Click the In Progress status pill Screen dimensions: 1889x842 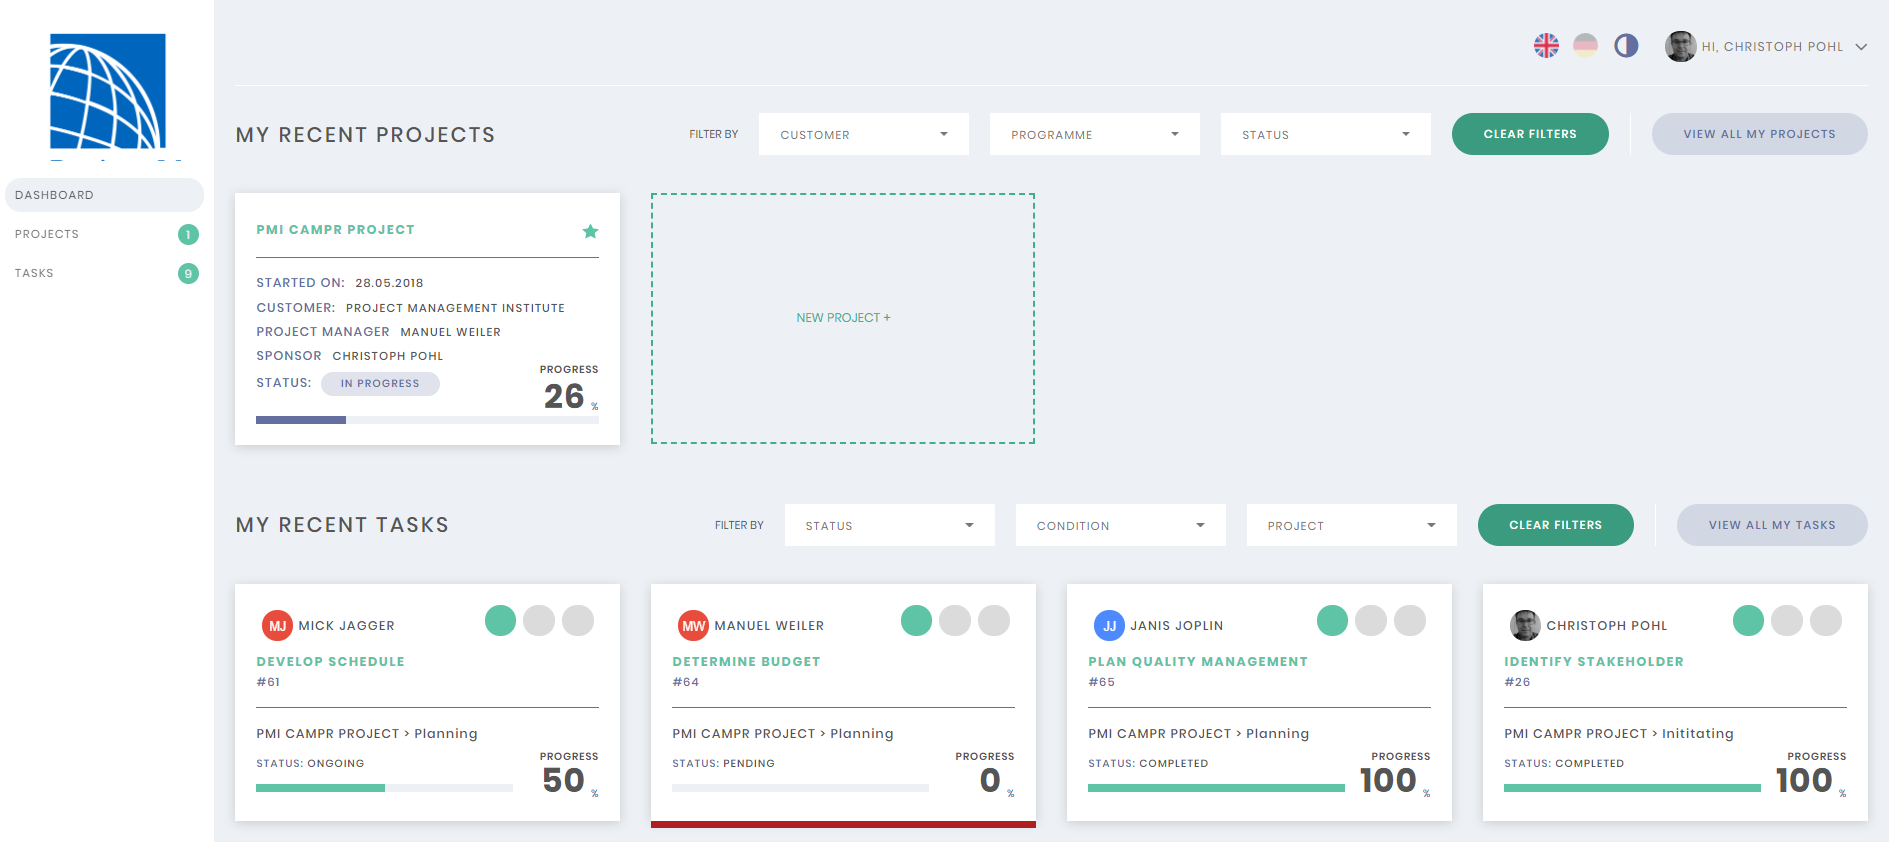(x=380, y=384)
